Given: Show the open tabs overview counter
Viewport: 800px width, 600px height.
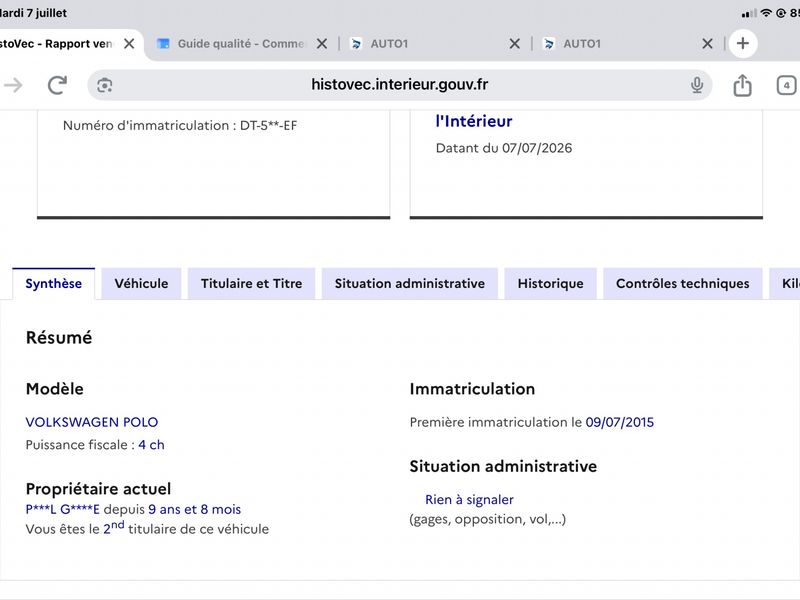Looking at the screenshot, I should coord(786,85).
